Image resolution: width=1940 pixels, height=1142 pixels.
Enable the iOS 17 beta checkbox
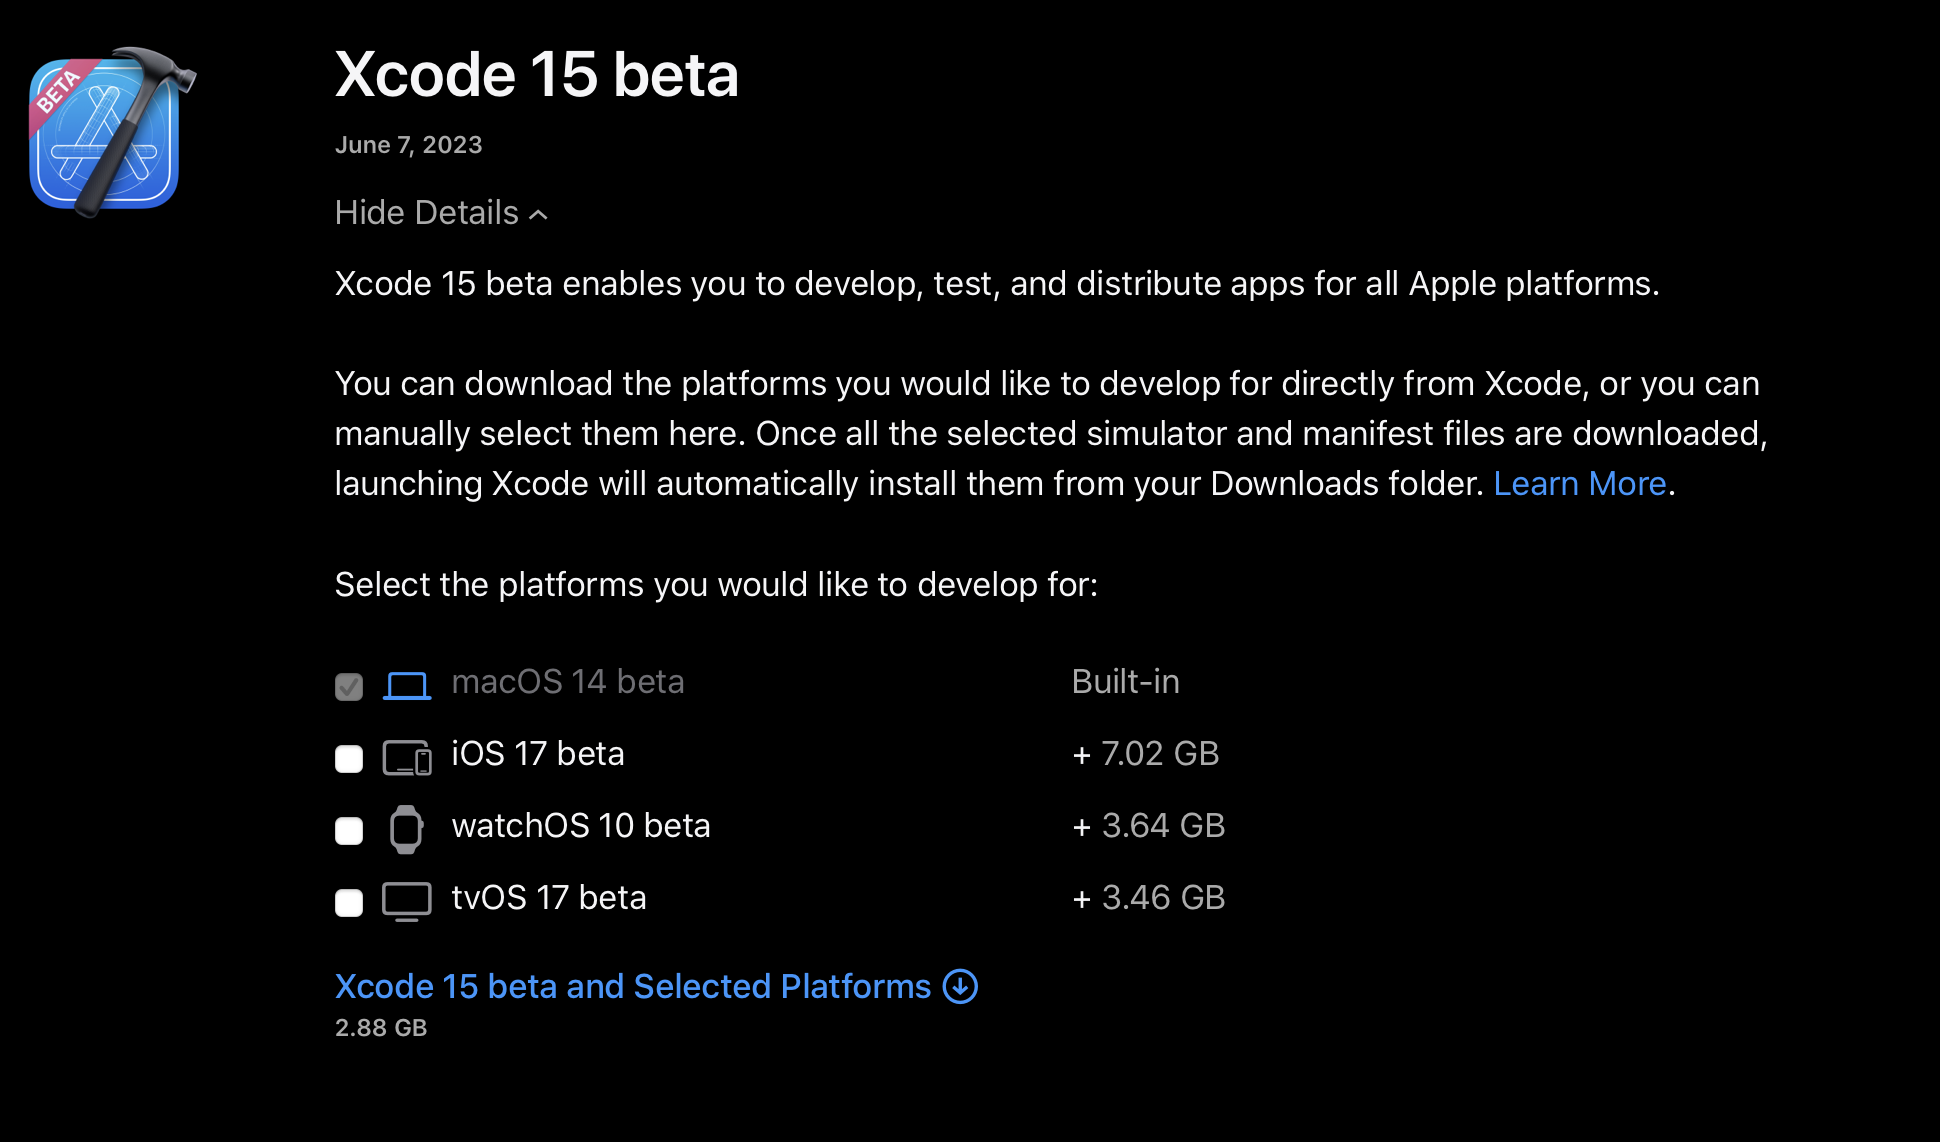coord(349,759)
